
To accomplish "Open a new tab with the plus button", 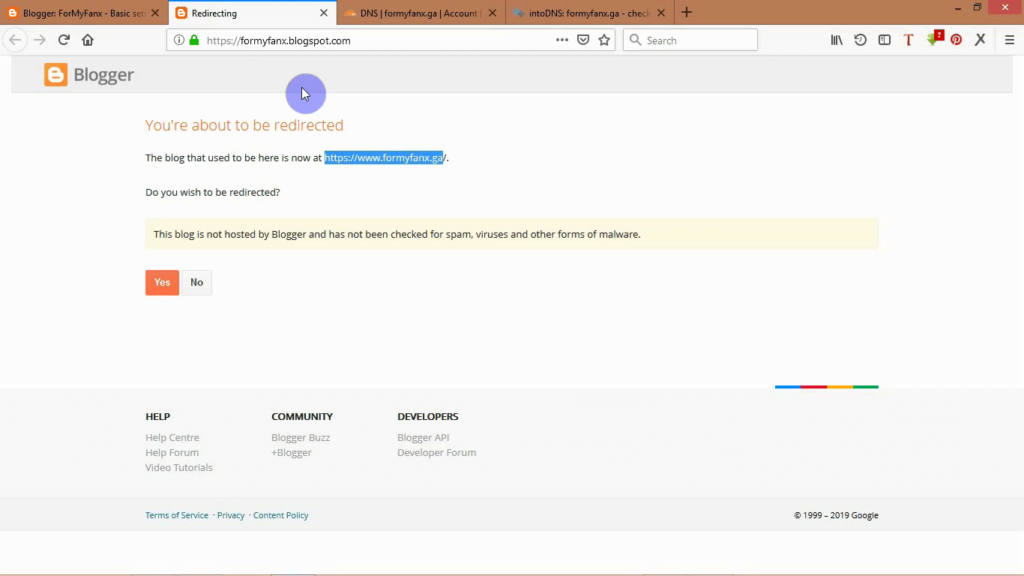I will tap(685, 12).
